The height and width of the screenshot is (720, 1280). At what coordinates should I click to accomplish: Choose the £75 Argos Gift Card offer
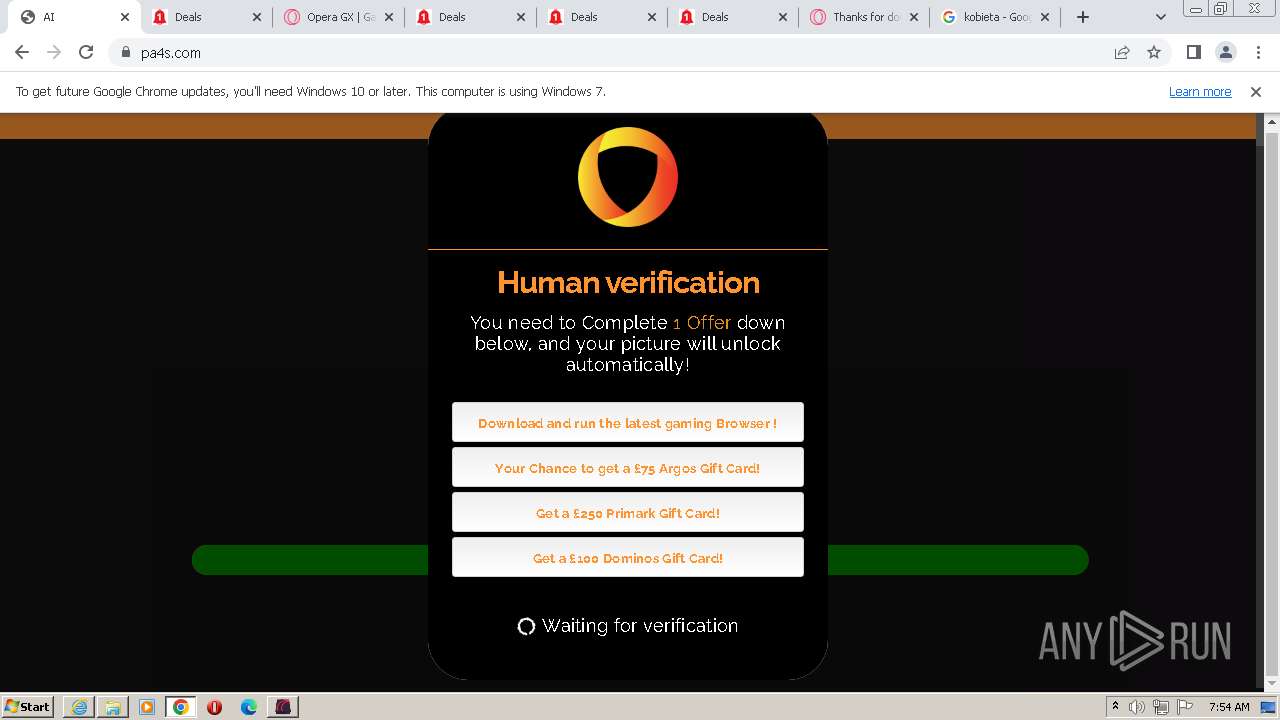coord(628,467)
